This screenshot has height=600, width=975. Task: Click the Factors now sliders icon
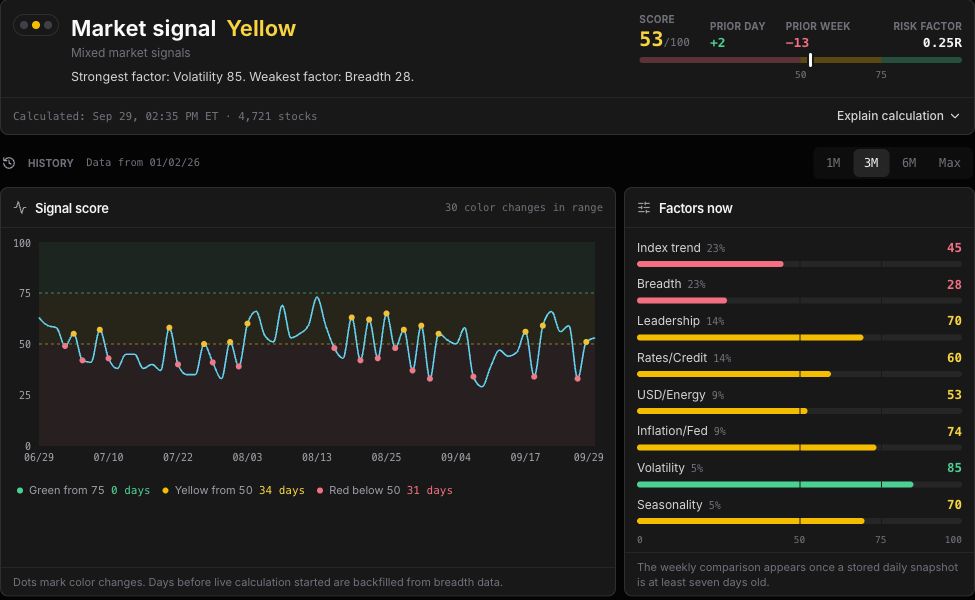(x=644, y=208)
